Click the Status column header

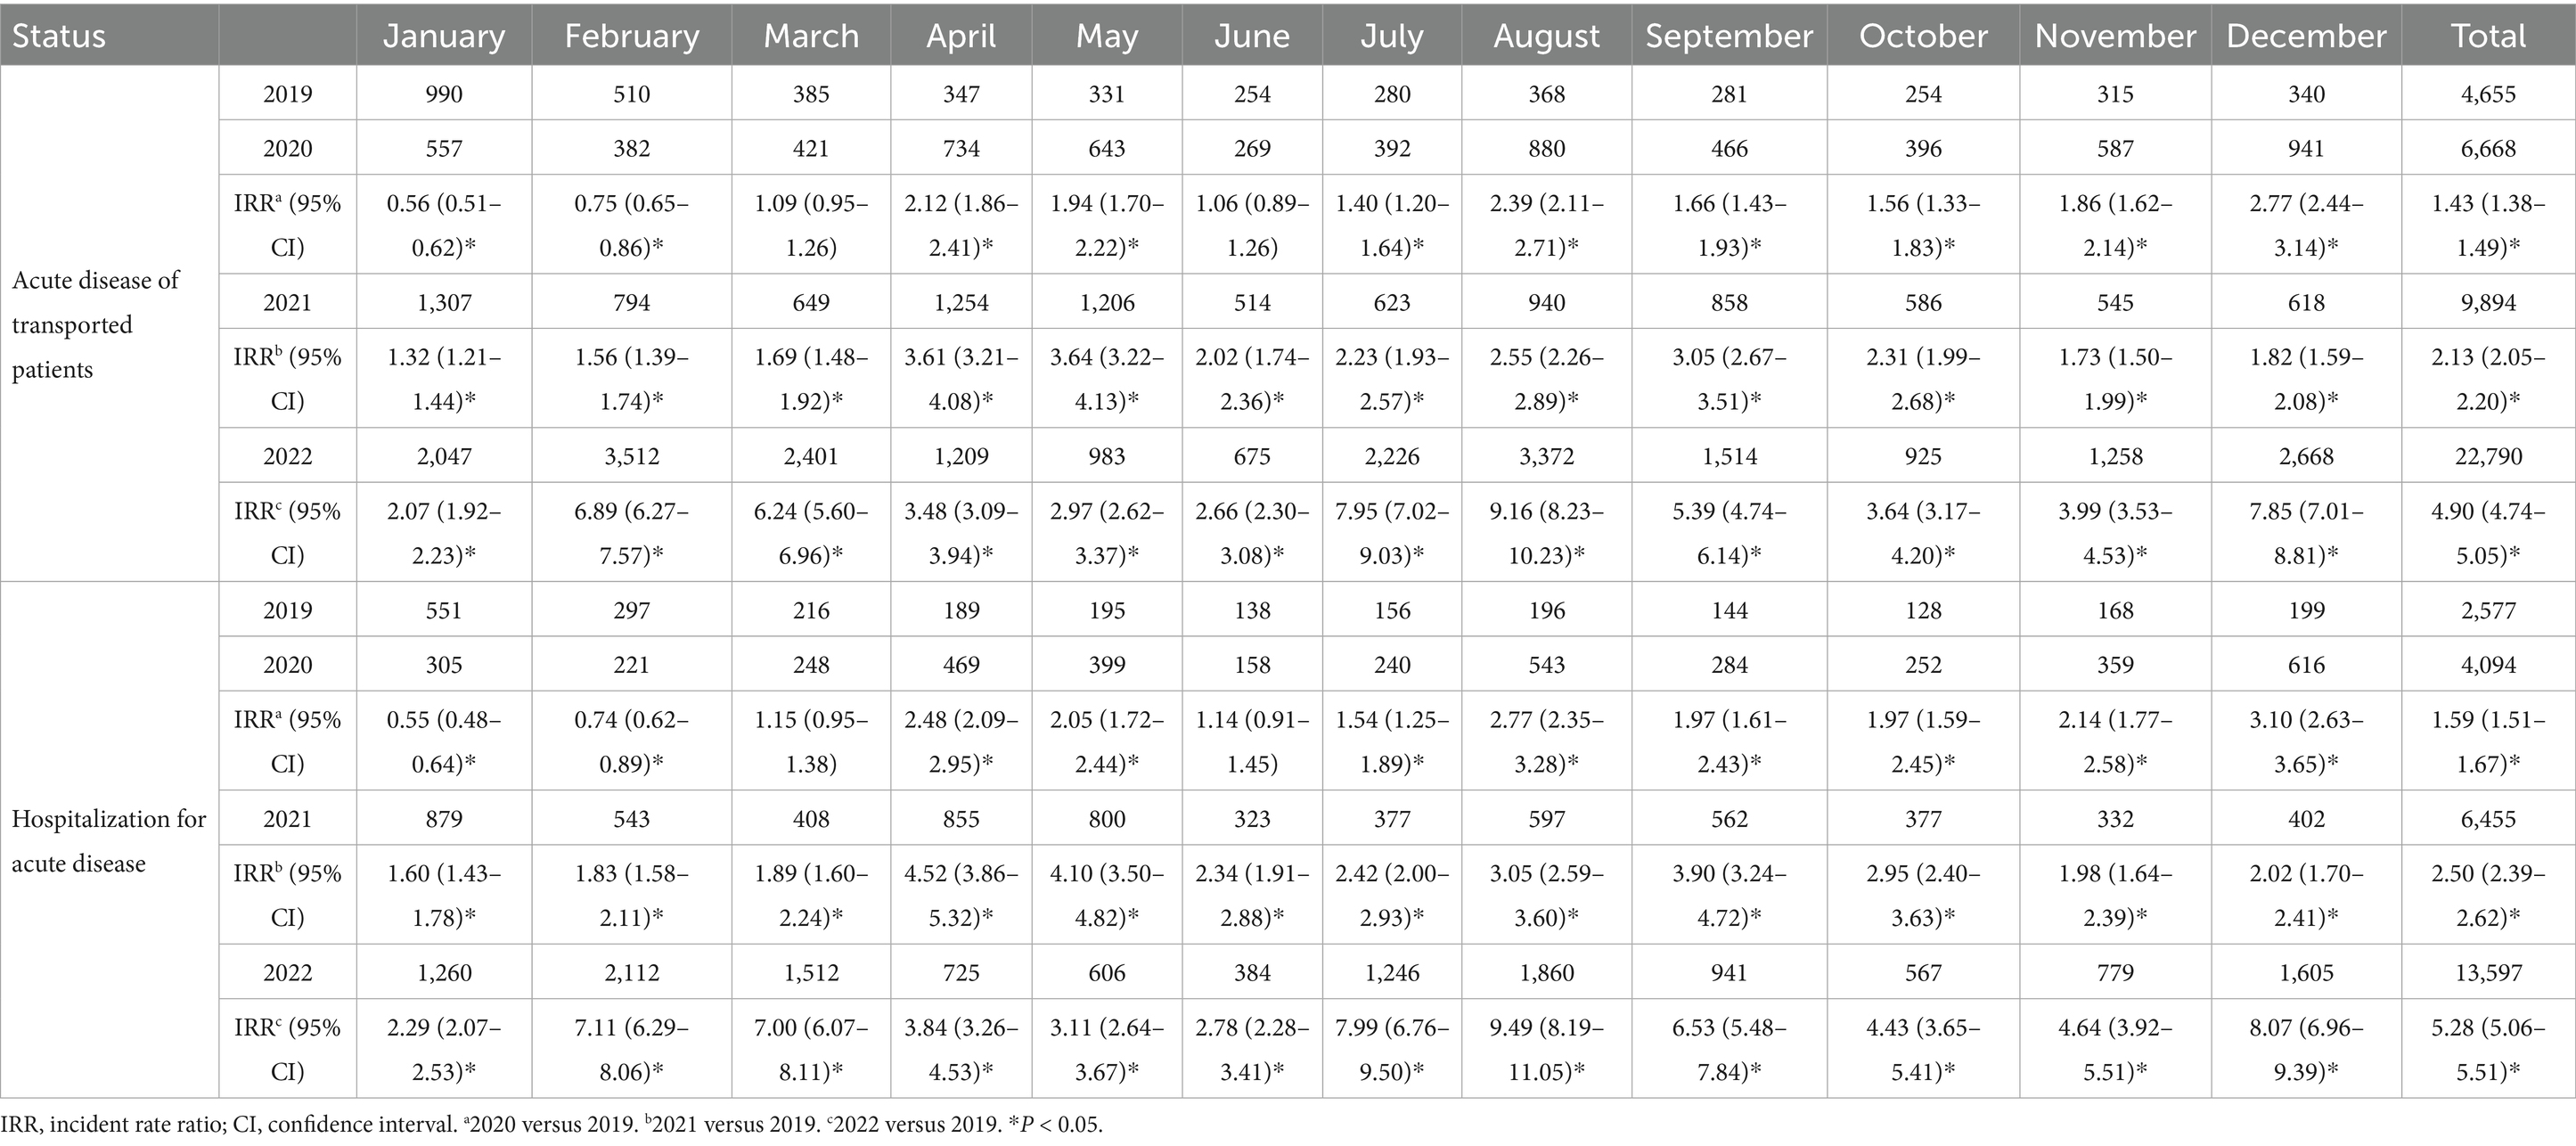click(x=59, y=36)
